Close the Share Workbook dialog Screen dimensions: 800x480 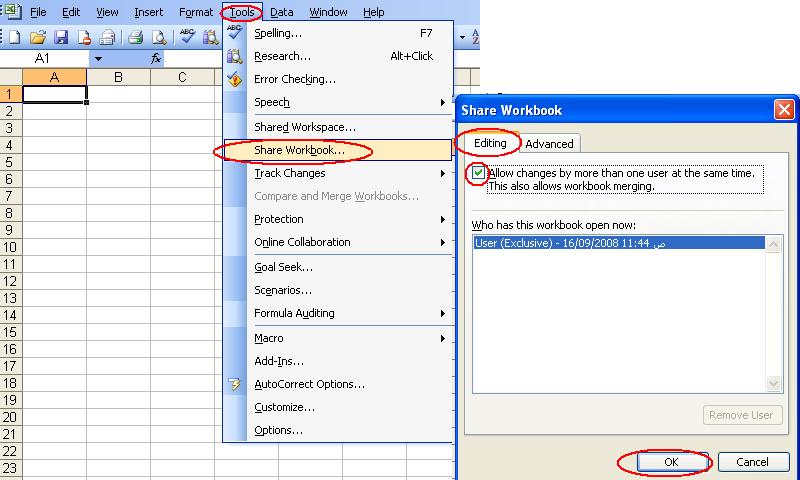pos(784,110)
